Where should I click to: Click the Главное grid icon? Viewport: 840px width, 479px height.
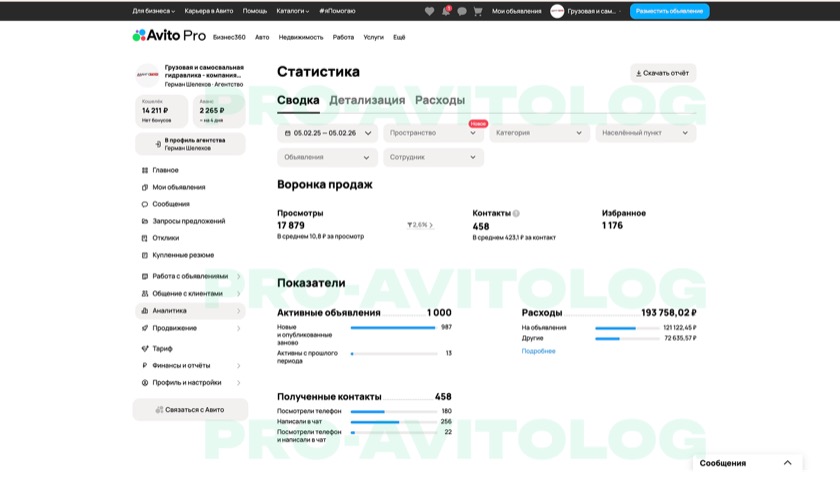[145, 170]
